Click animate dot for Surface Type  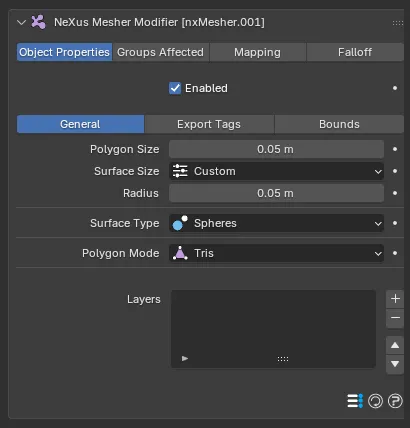pos(395,223)
